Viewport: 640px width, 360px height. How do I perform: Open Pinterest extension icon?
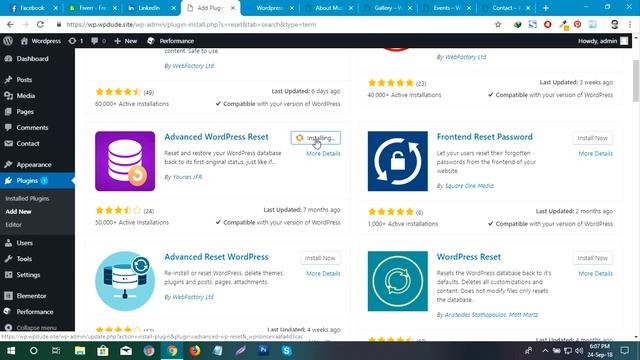pyautogui.click(x=578, y=24)
